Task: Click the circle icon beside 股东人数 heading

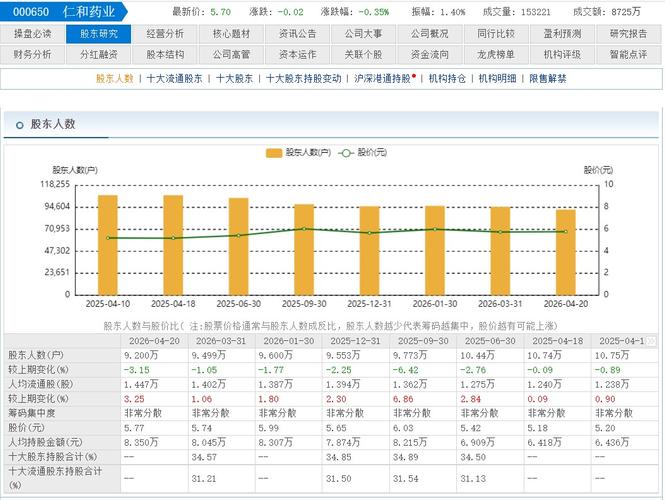Action: coord(19,125)
